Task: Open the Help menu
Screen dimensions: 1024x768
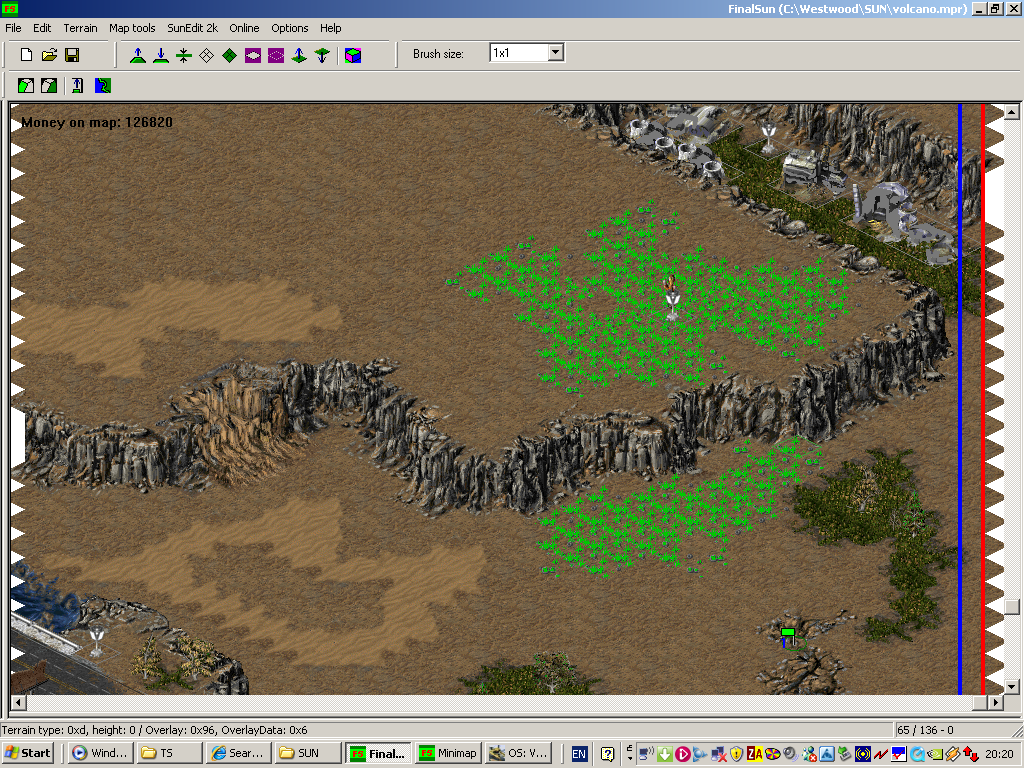Action: [330, 28]
